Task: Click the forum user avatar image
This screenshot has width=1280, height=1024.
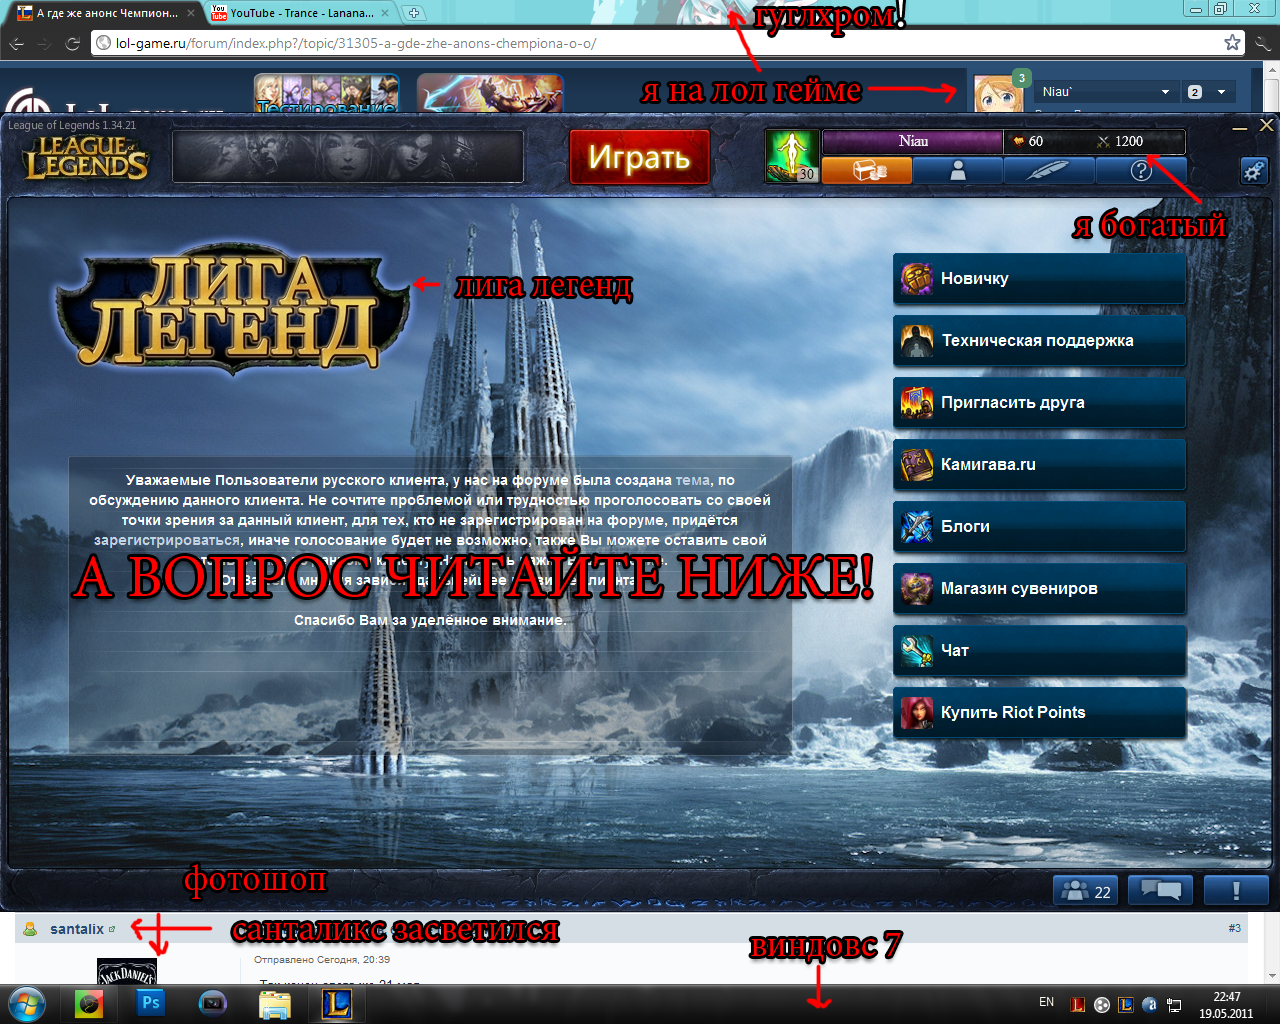Action: (998, 94)
